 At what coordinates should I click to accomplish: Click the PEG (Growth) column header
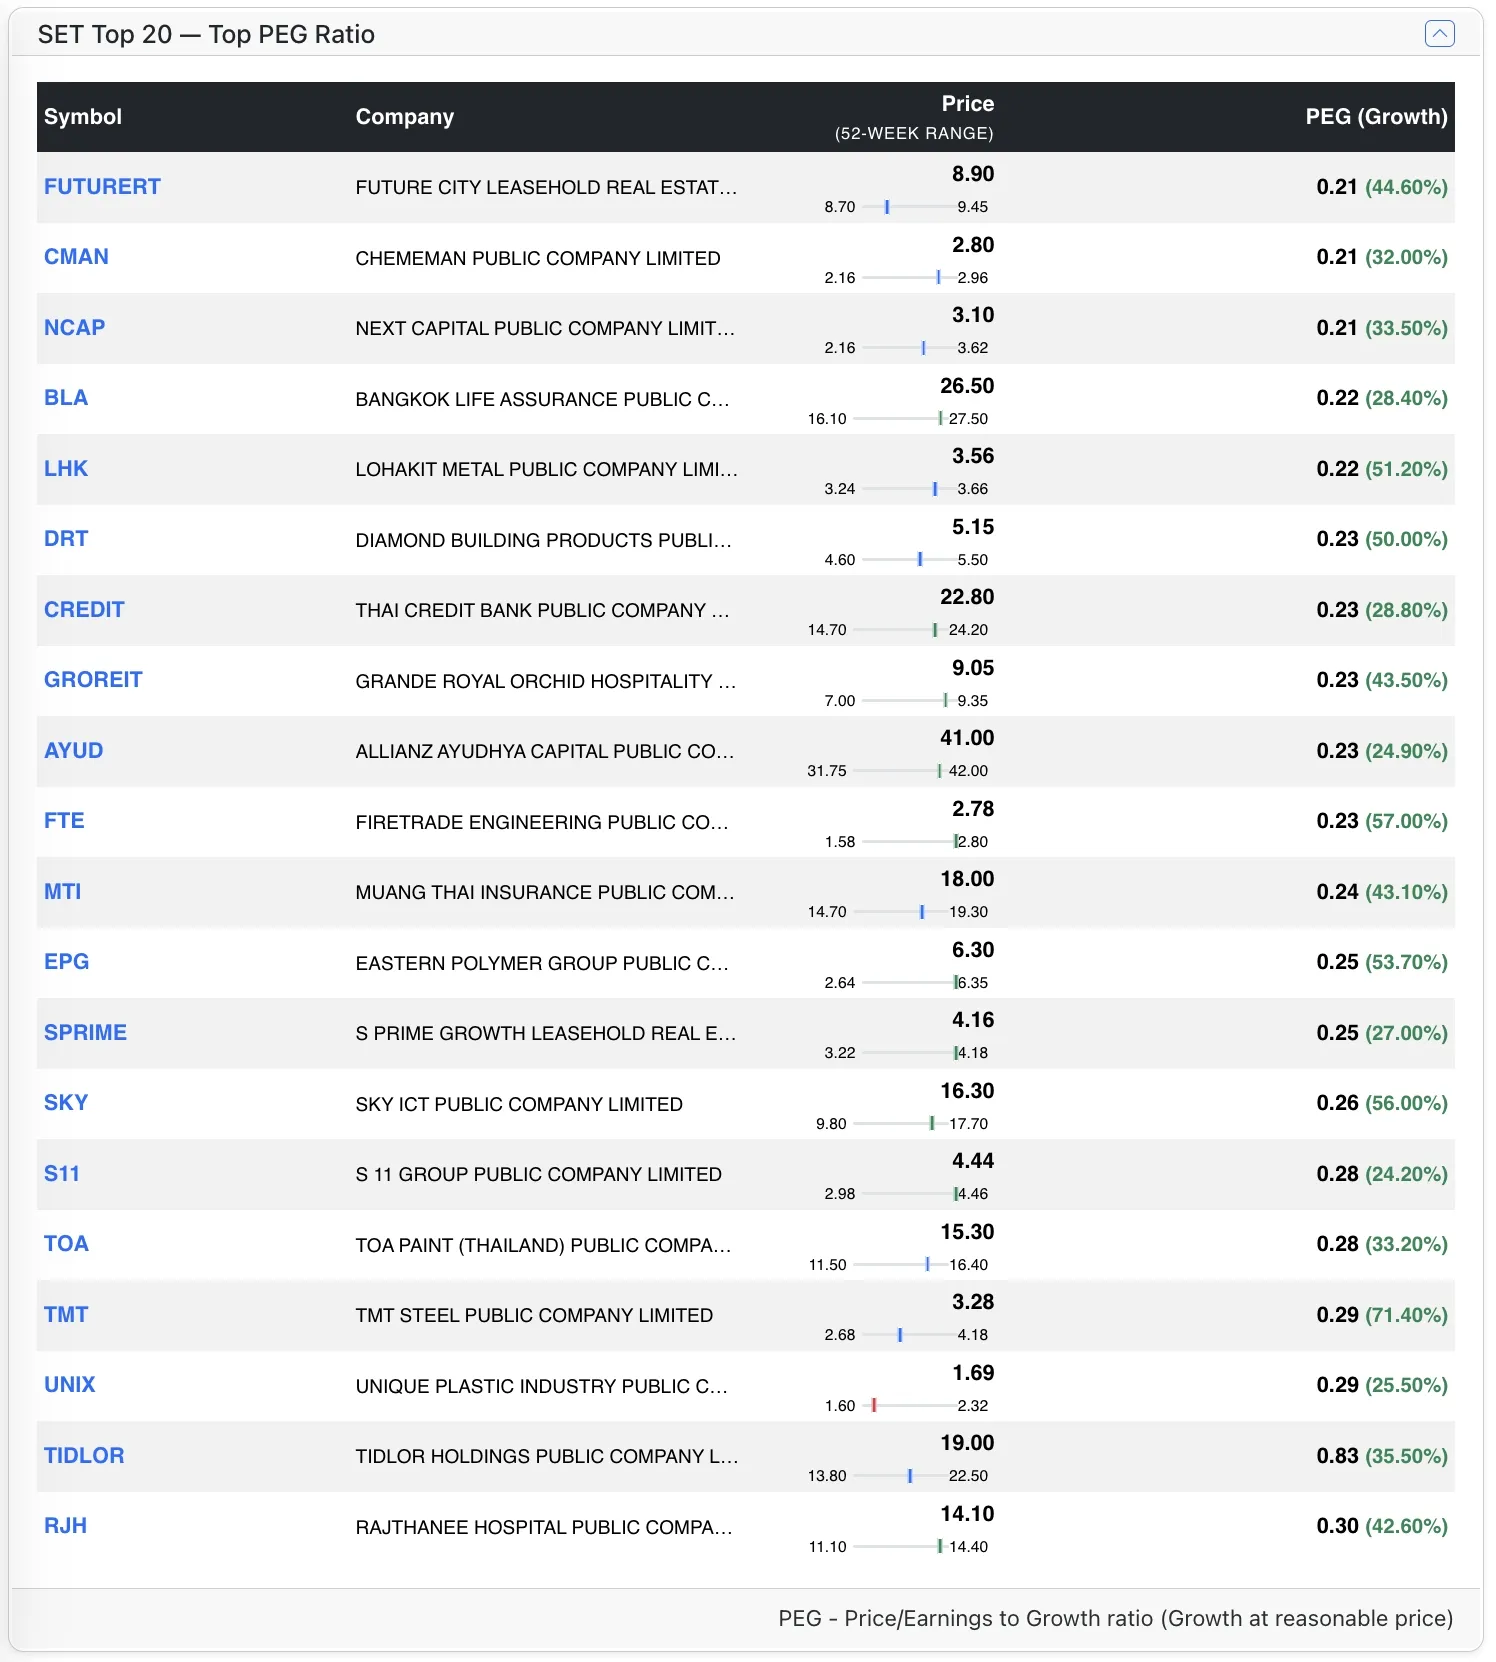[1376, 117]
